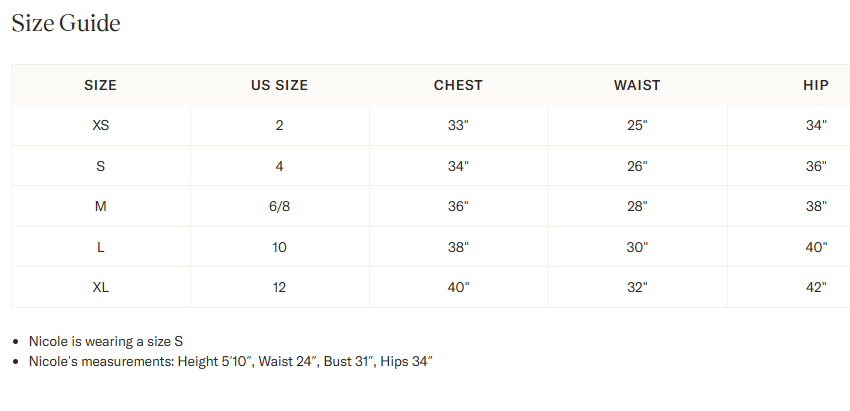This screenshot has height=411, width=850.
Task: Click the Size Guide heading
Action: pyautogui.click(x=66, y=23)
